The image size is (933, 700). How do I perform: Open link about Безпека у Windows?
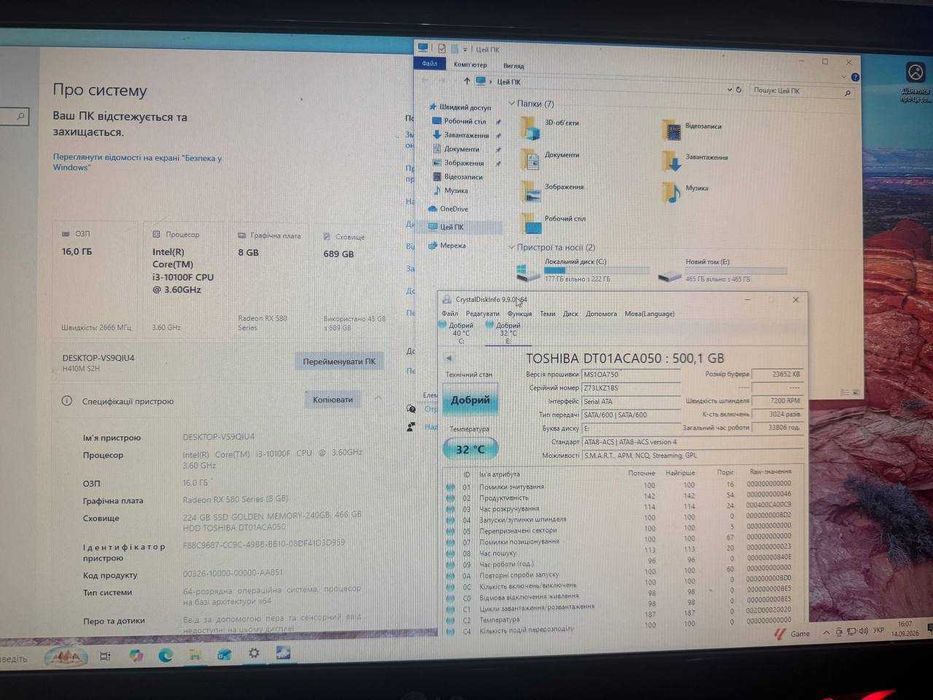click(137, 162)
